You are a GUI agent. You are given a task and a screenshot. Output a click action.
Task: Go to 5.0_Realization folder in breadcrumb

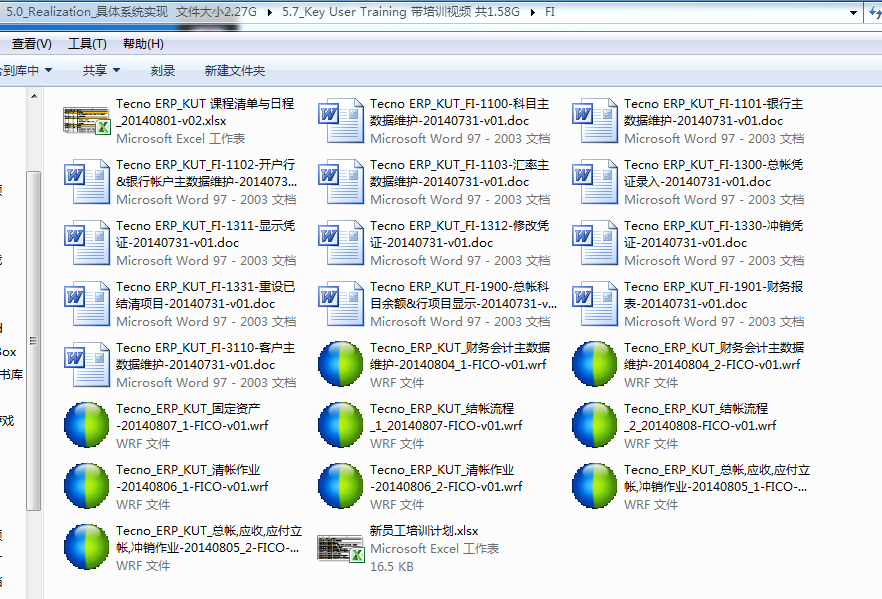tap(131, 12)
